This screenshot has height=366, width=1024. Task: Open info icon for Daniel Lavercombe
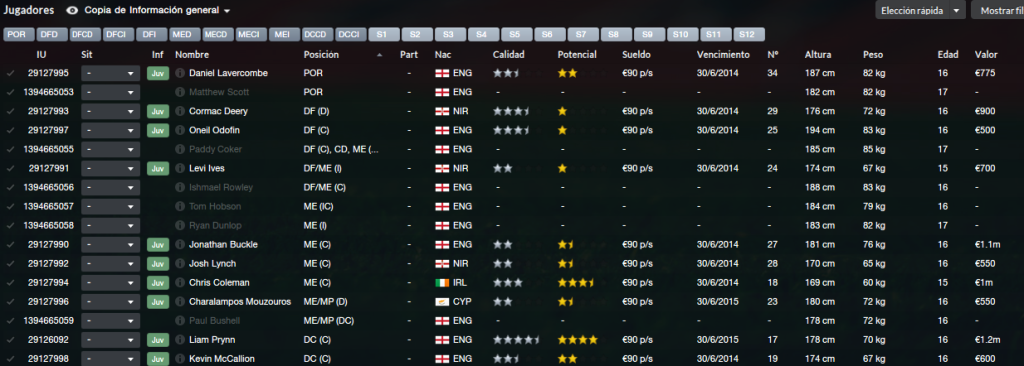click(180, 73)
